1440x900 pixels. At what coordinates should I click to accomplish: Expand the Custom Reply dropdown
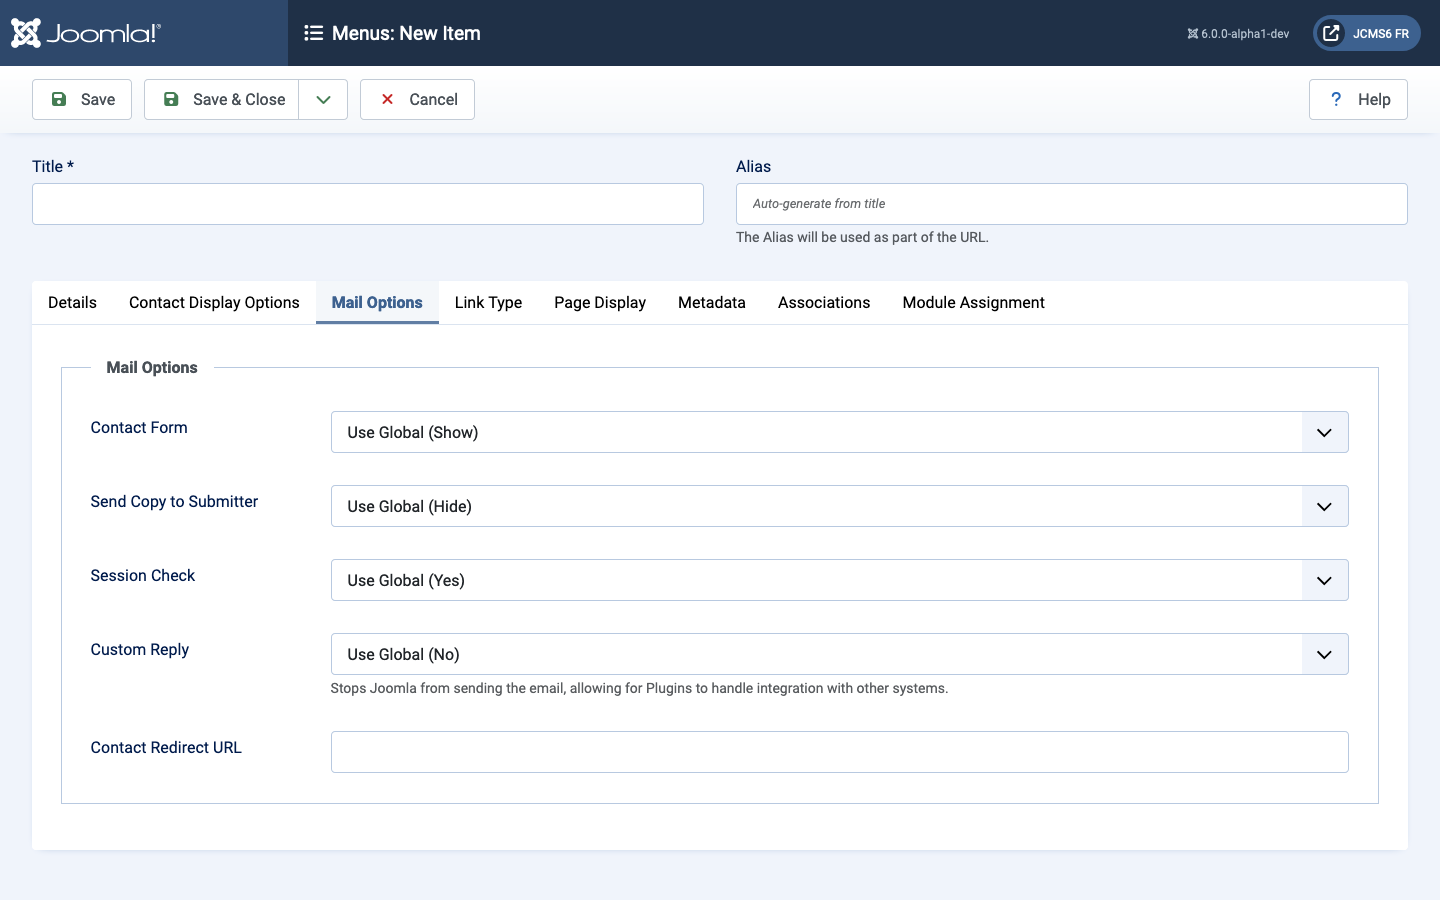839,654
